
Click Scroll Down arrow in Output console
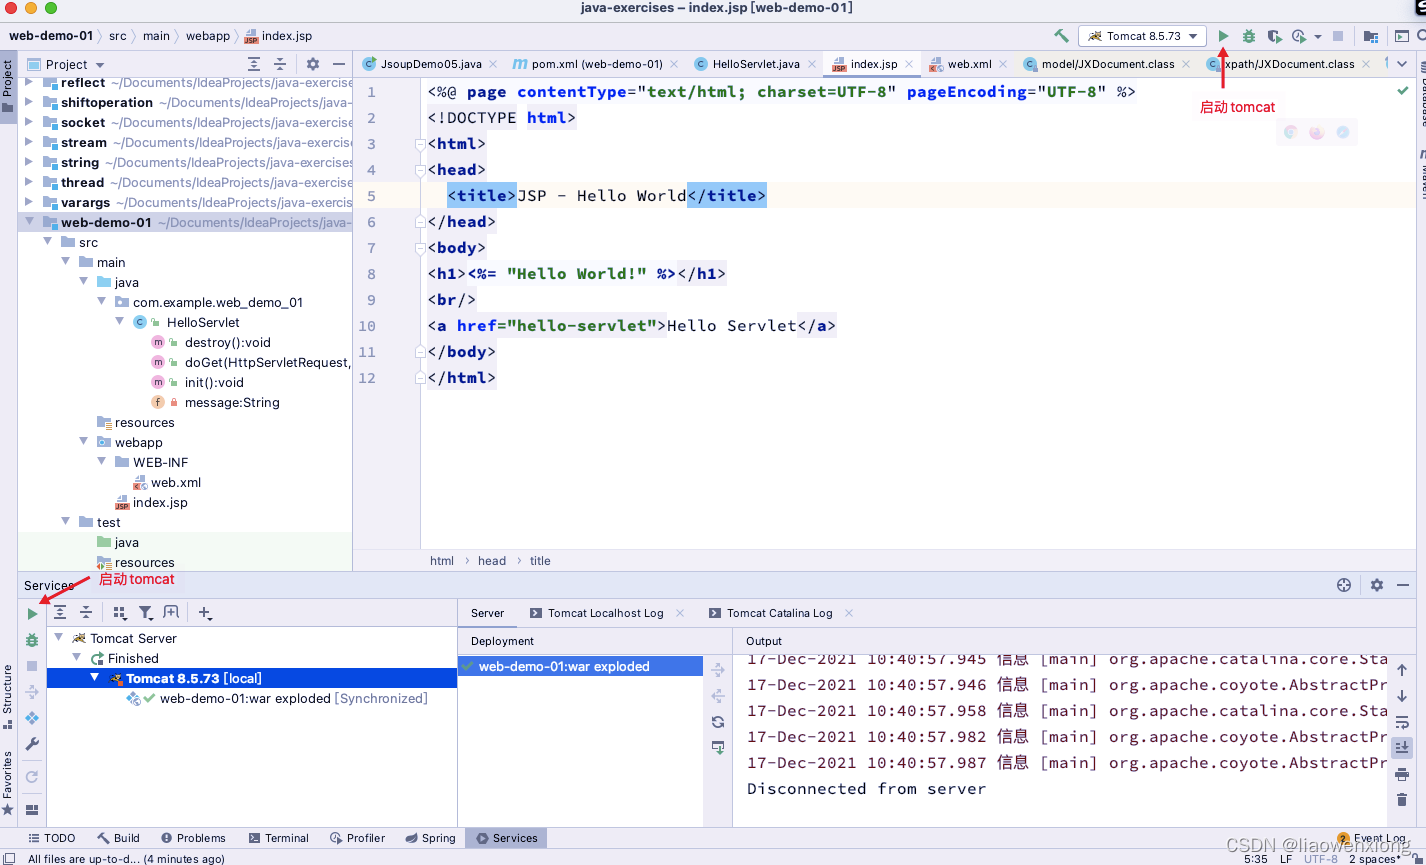tap(1402, 696)
